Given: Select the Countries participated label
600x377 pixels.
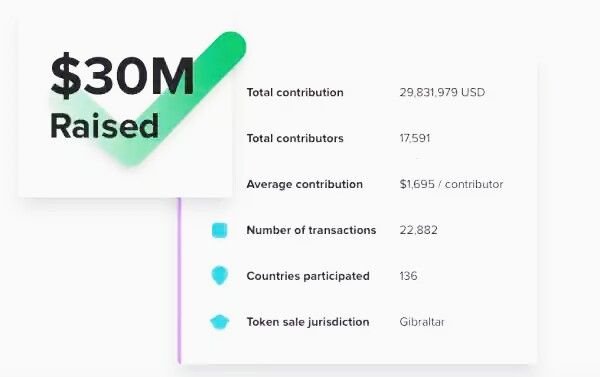Looking at the screenshot, I should click(308, 276).
